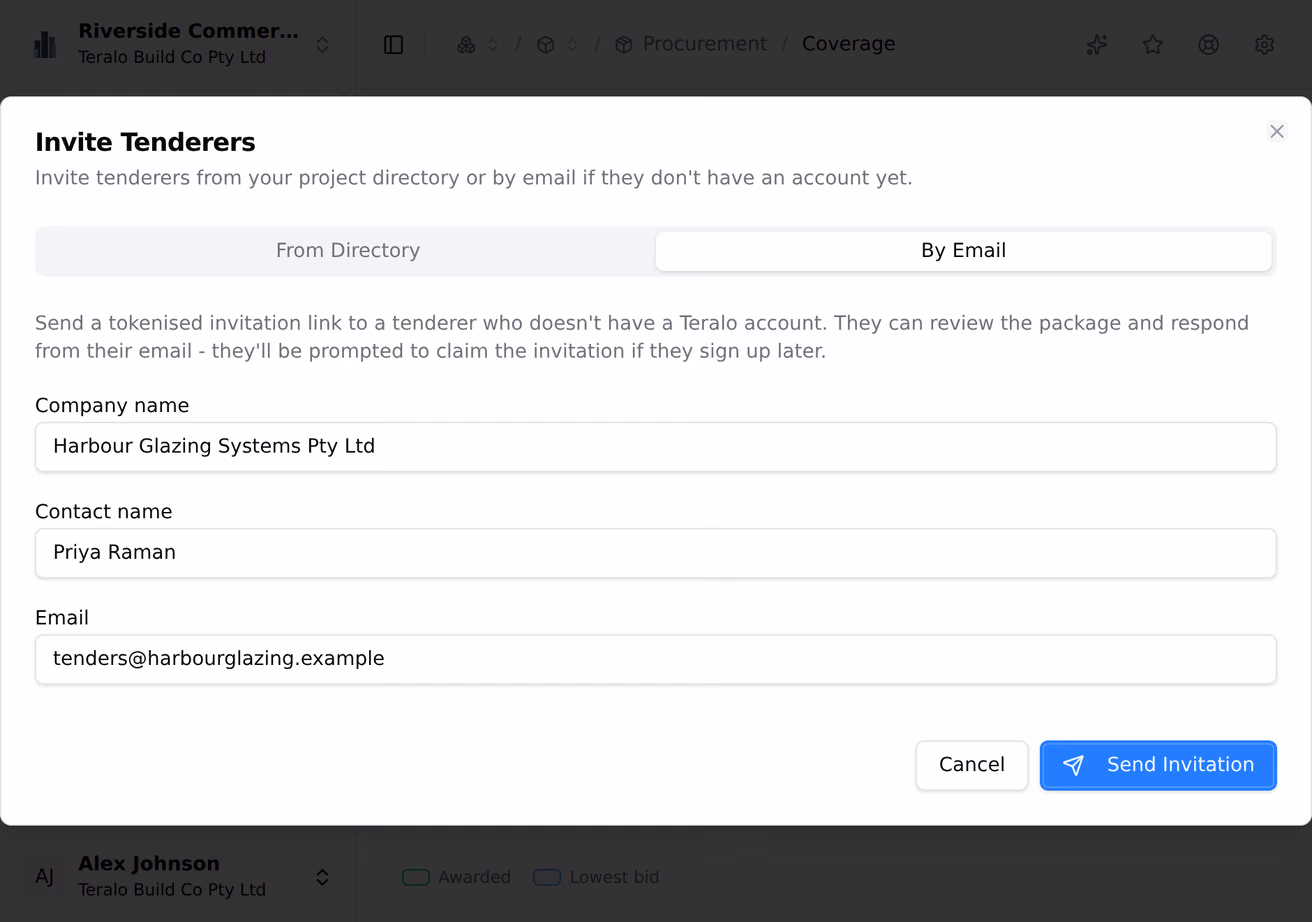This screenshot has height=922, width=1312.
Task: Toggle the sidebar panel icon
Action: (394, 45)
